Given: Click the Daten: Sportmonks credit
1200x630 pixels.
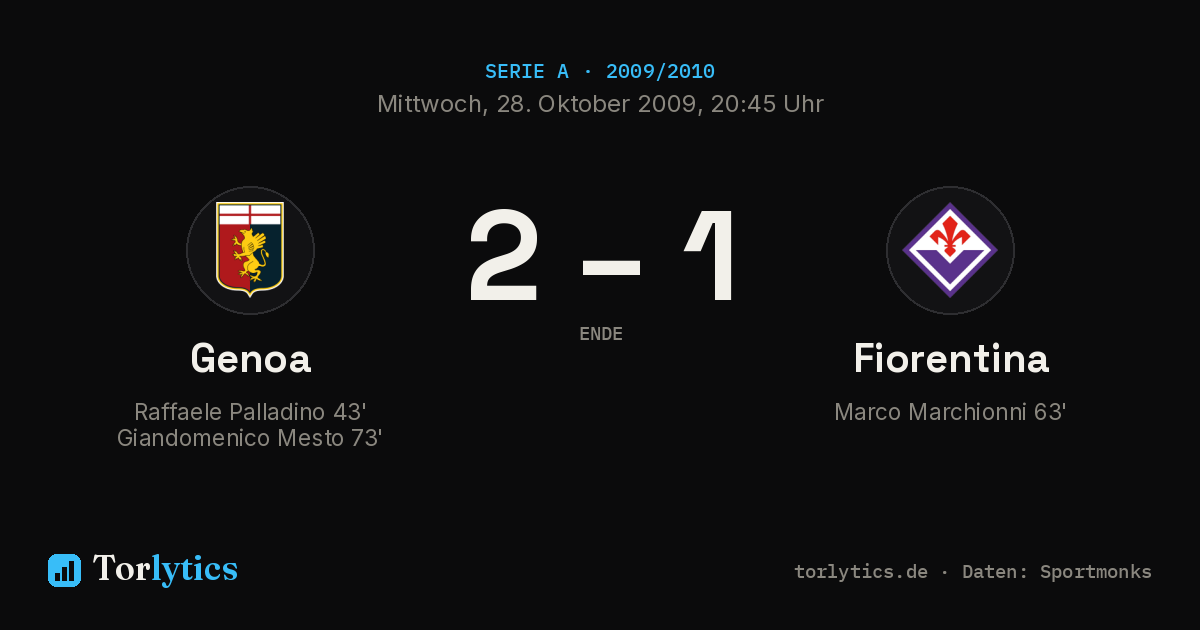Looking at the screenshot, I should tap(1057, 572).
